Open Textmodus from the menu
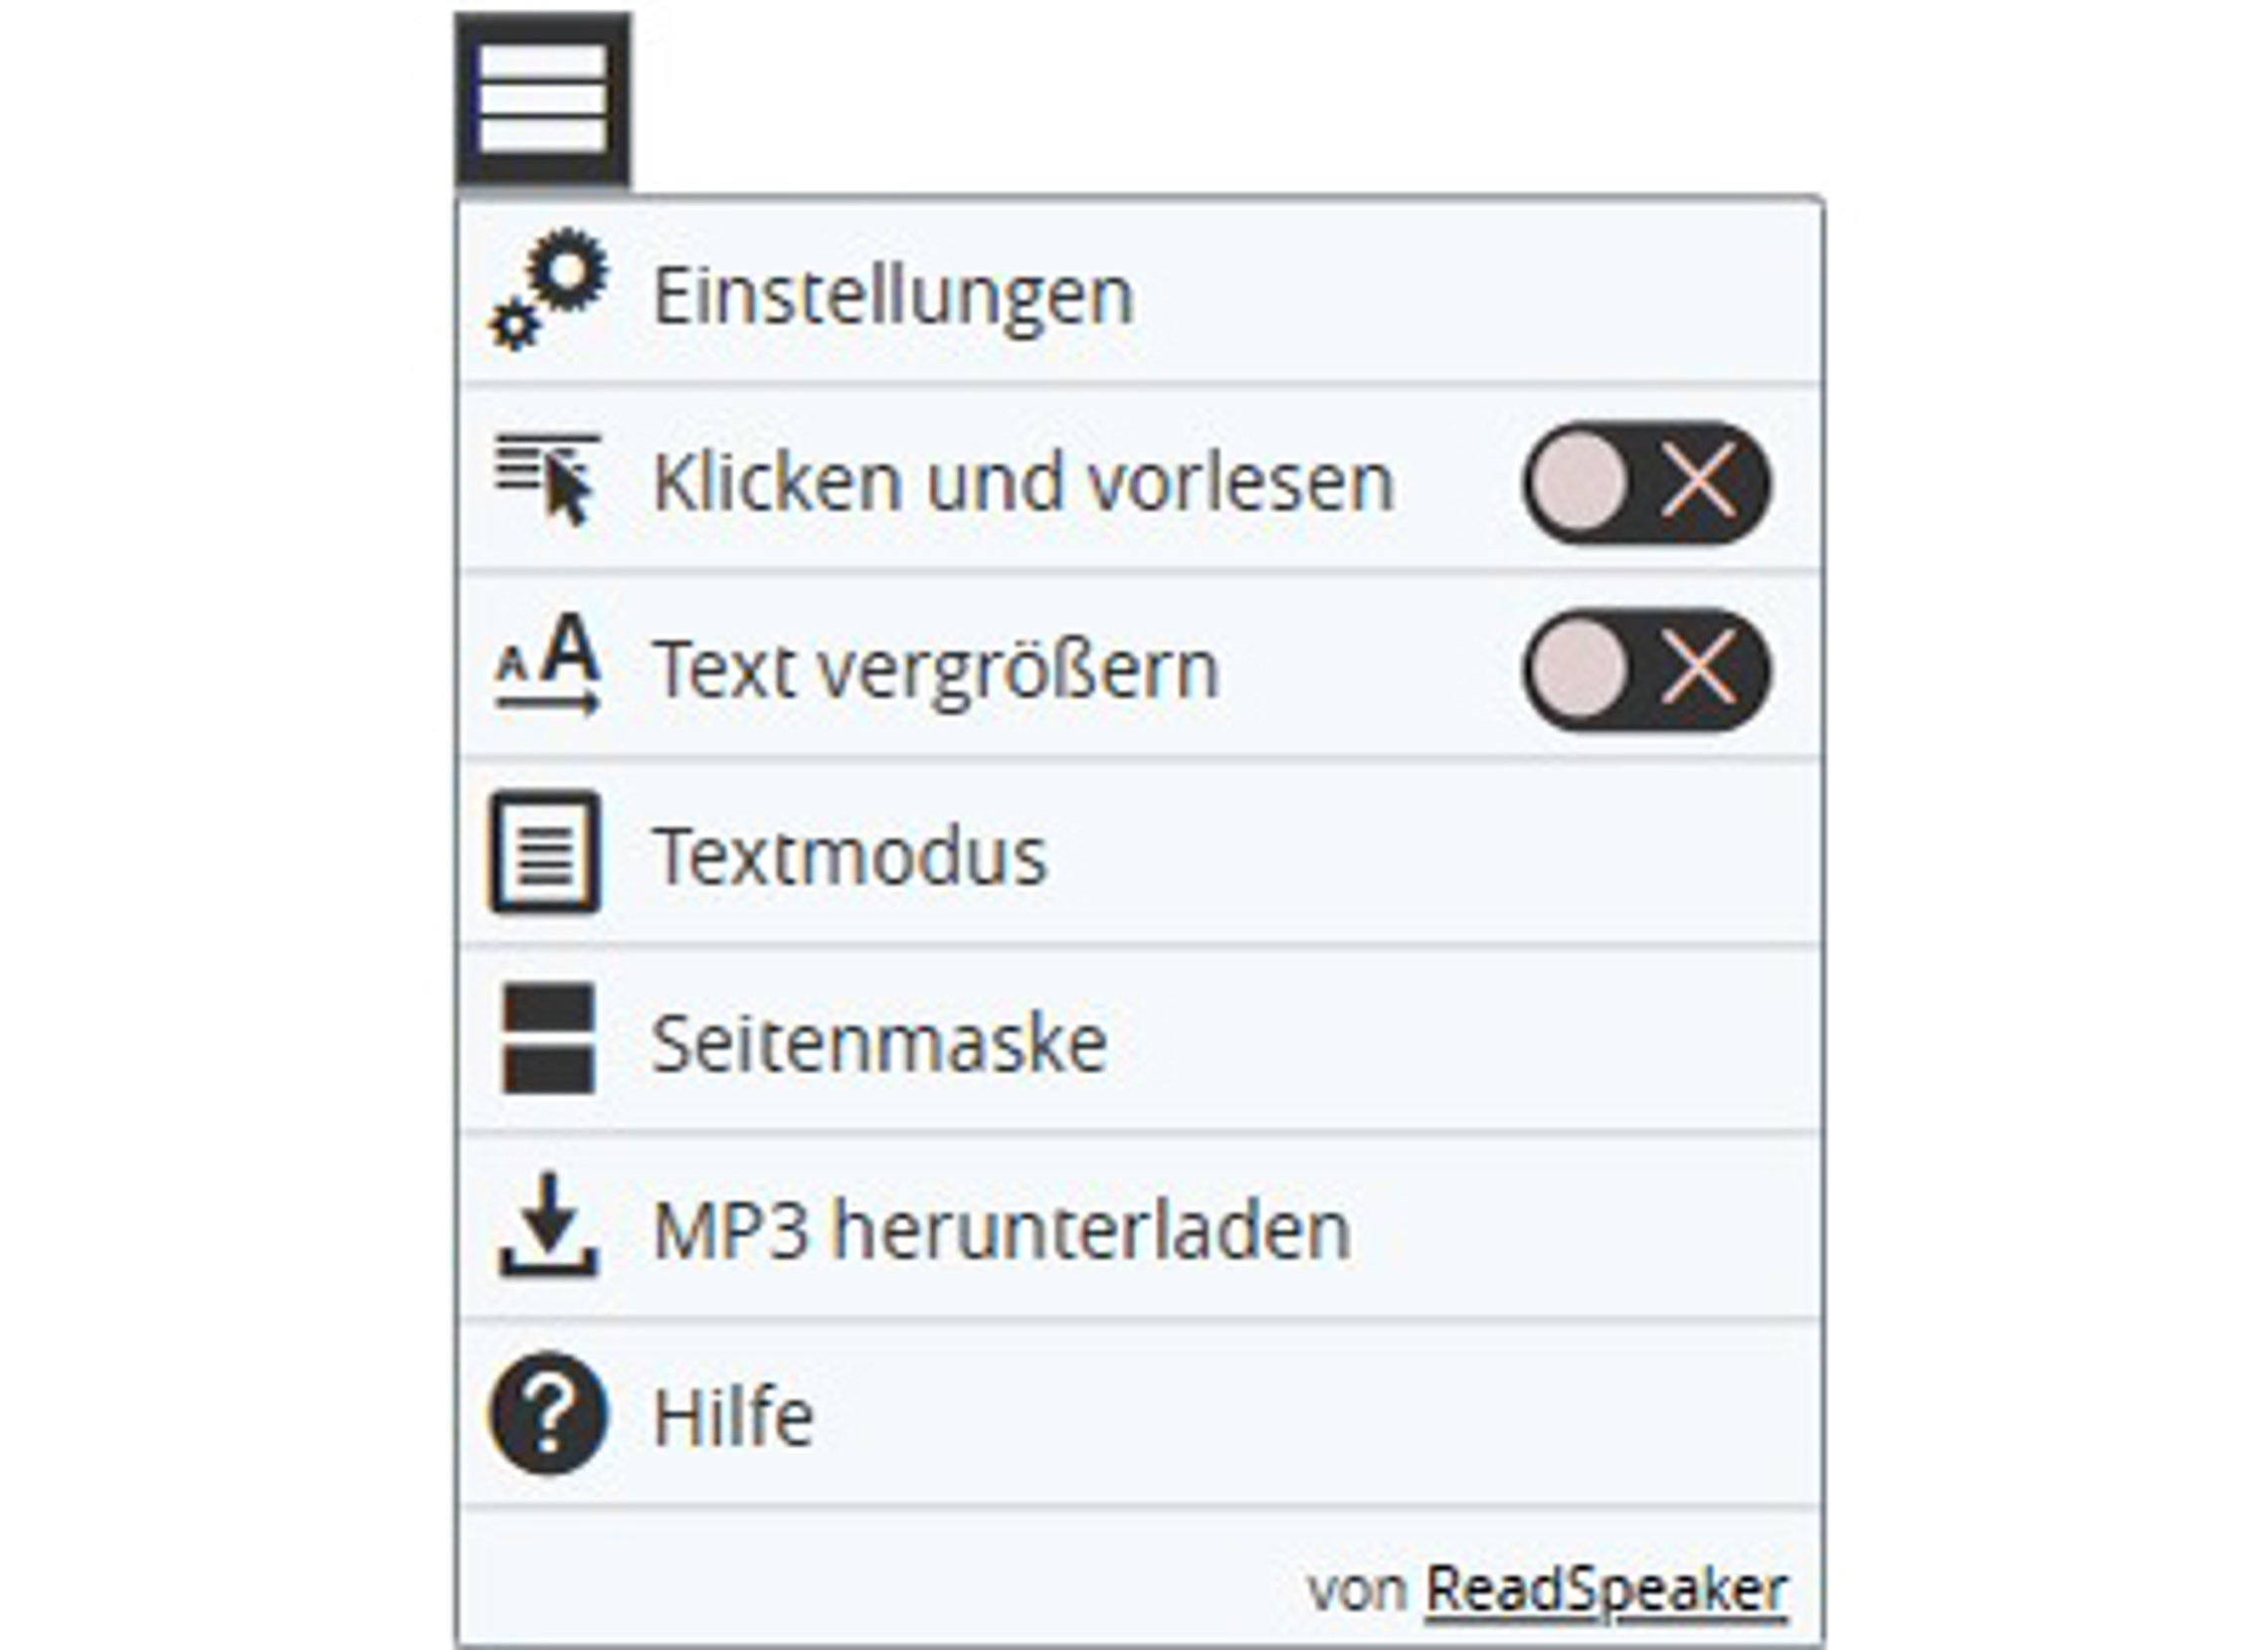The height and width of the screenshot is (1650, 2268). [x=849, y=856]
